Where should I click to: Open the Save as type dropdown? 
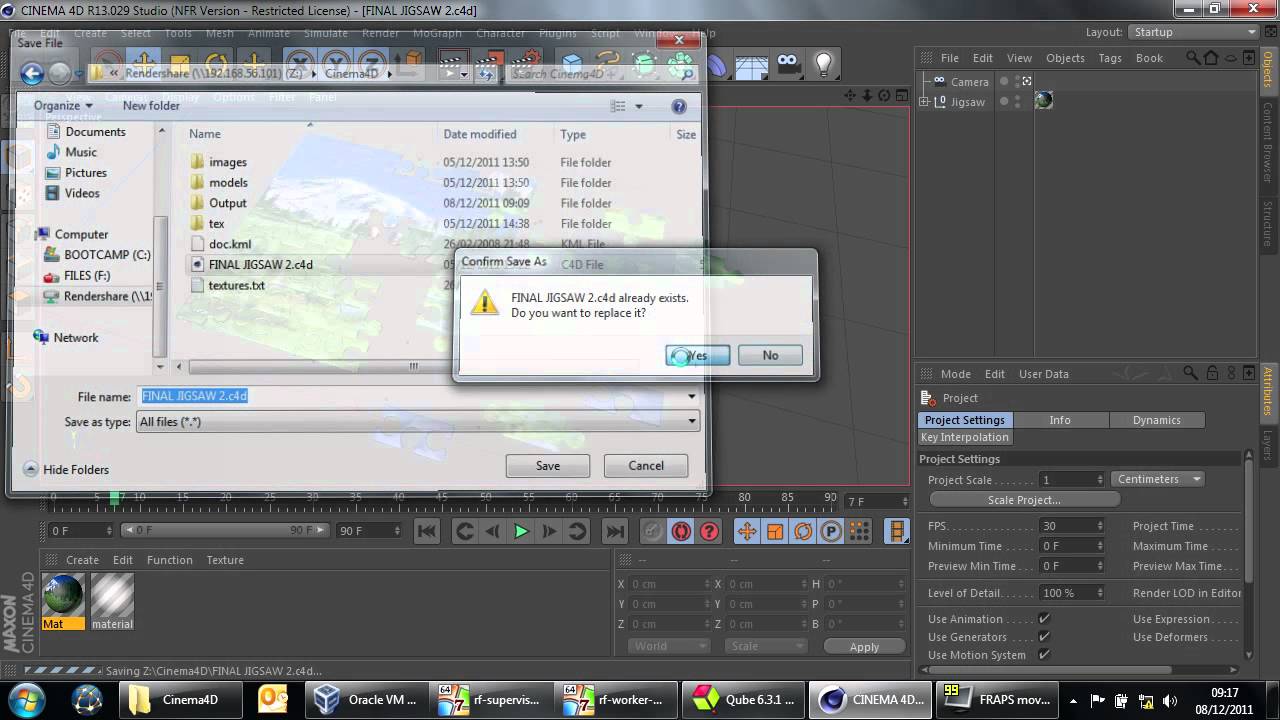418,422
